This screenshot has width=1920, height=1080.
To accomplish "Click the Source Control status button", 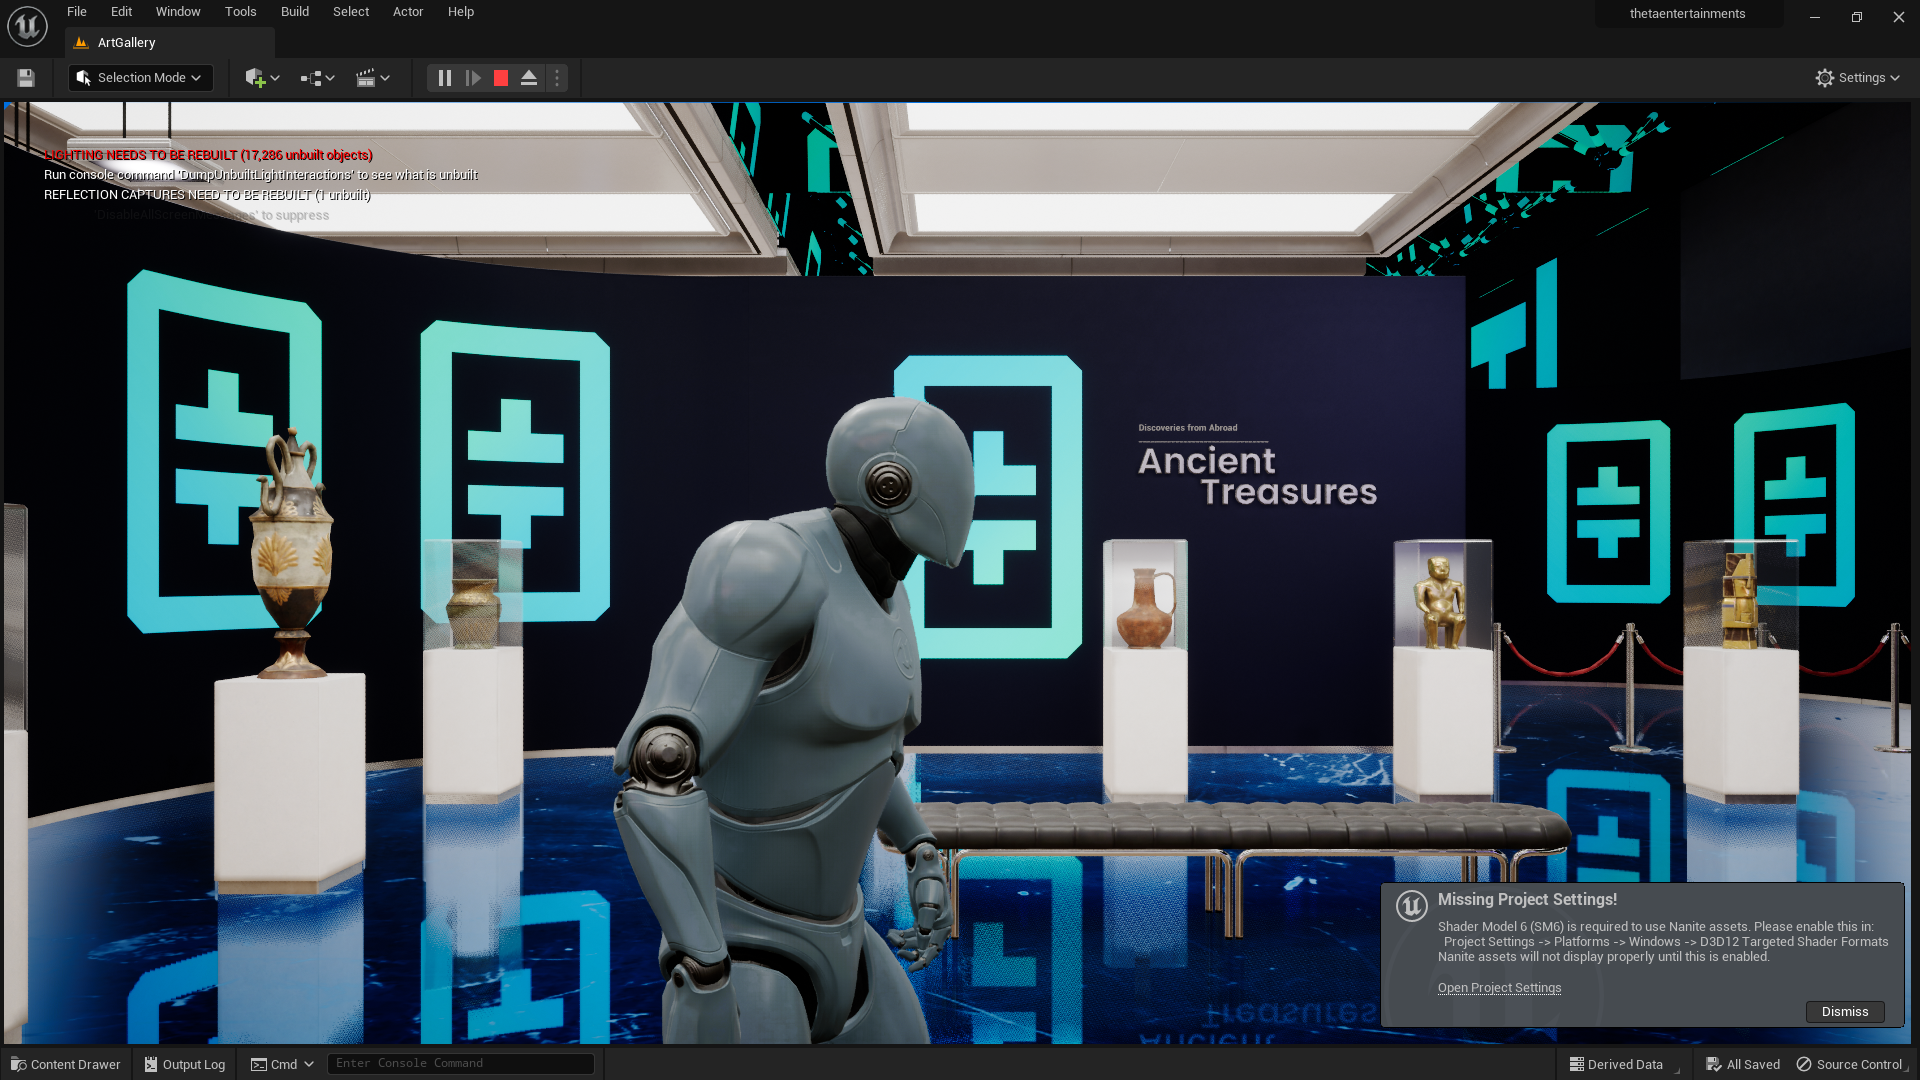I will point(1850,1064).
